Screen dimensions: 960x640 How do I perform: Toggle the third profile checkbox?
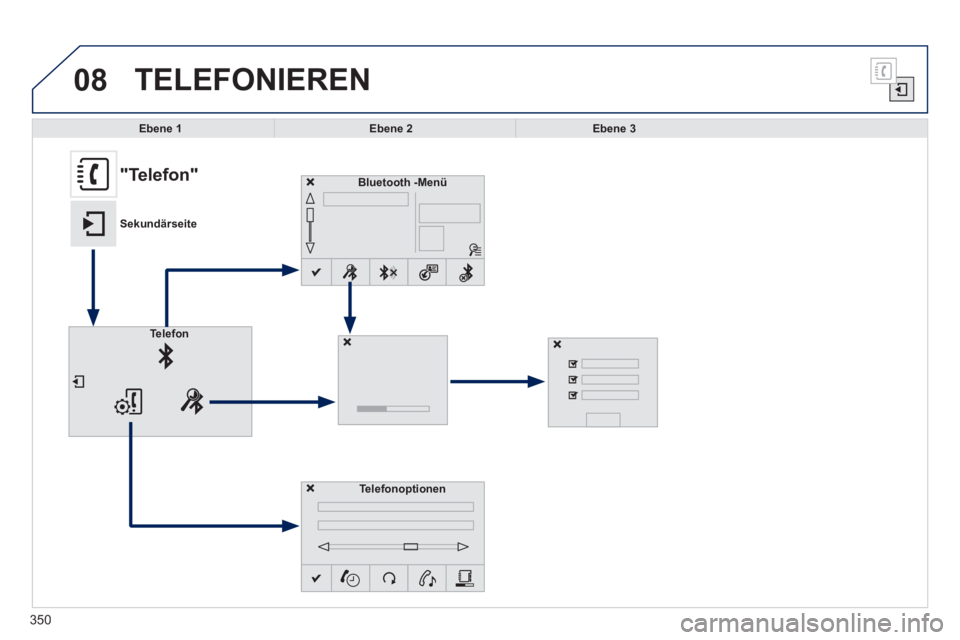tap(573, 396)
